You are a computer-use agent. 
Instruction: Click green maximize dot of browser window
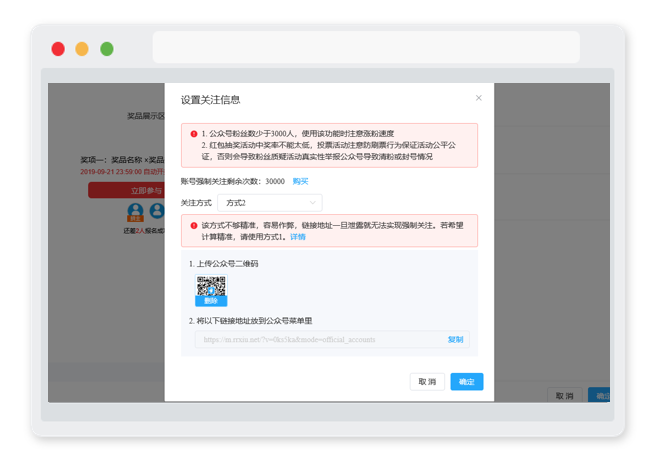tap(107, 49)
